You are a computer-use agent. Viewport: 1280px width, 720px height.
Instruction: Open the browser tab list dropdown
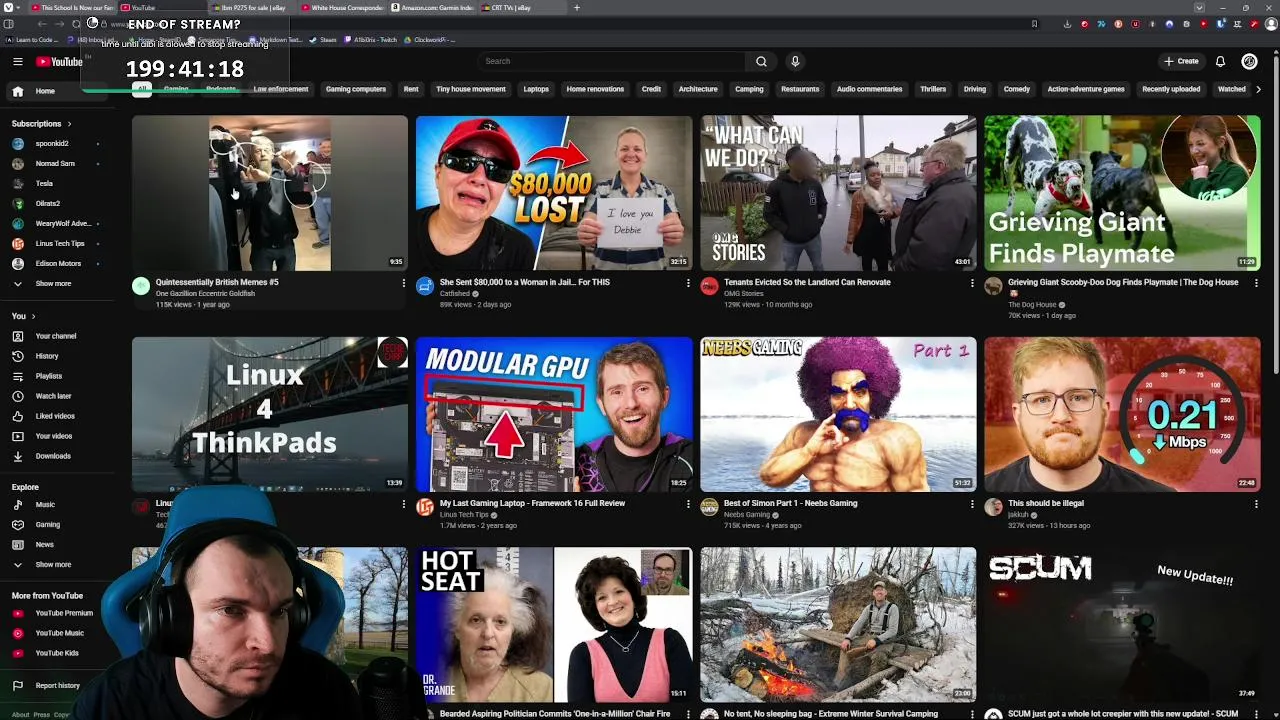tap(1199, 8)
